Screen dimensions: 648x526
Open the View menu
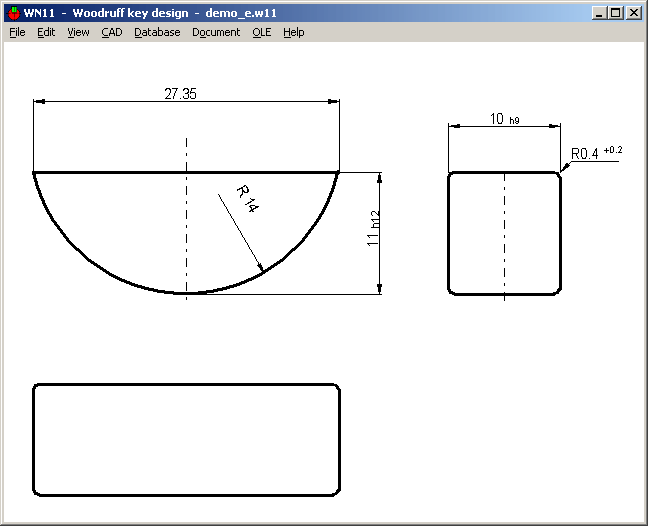point(78,32)
